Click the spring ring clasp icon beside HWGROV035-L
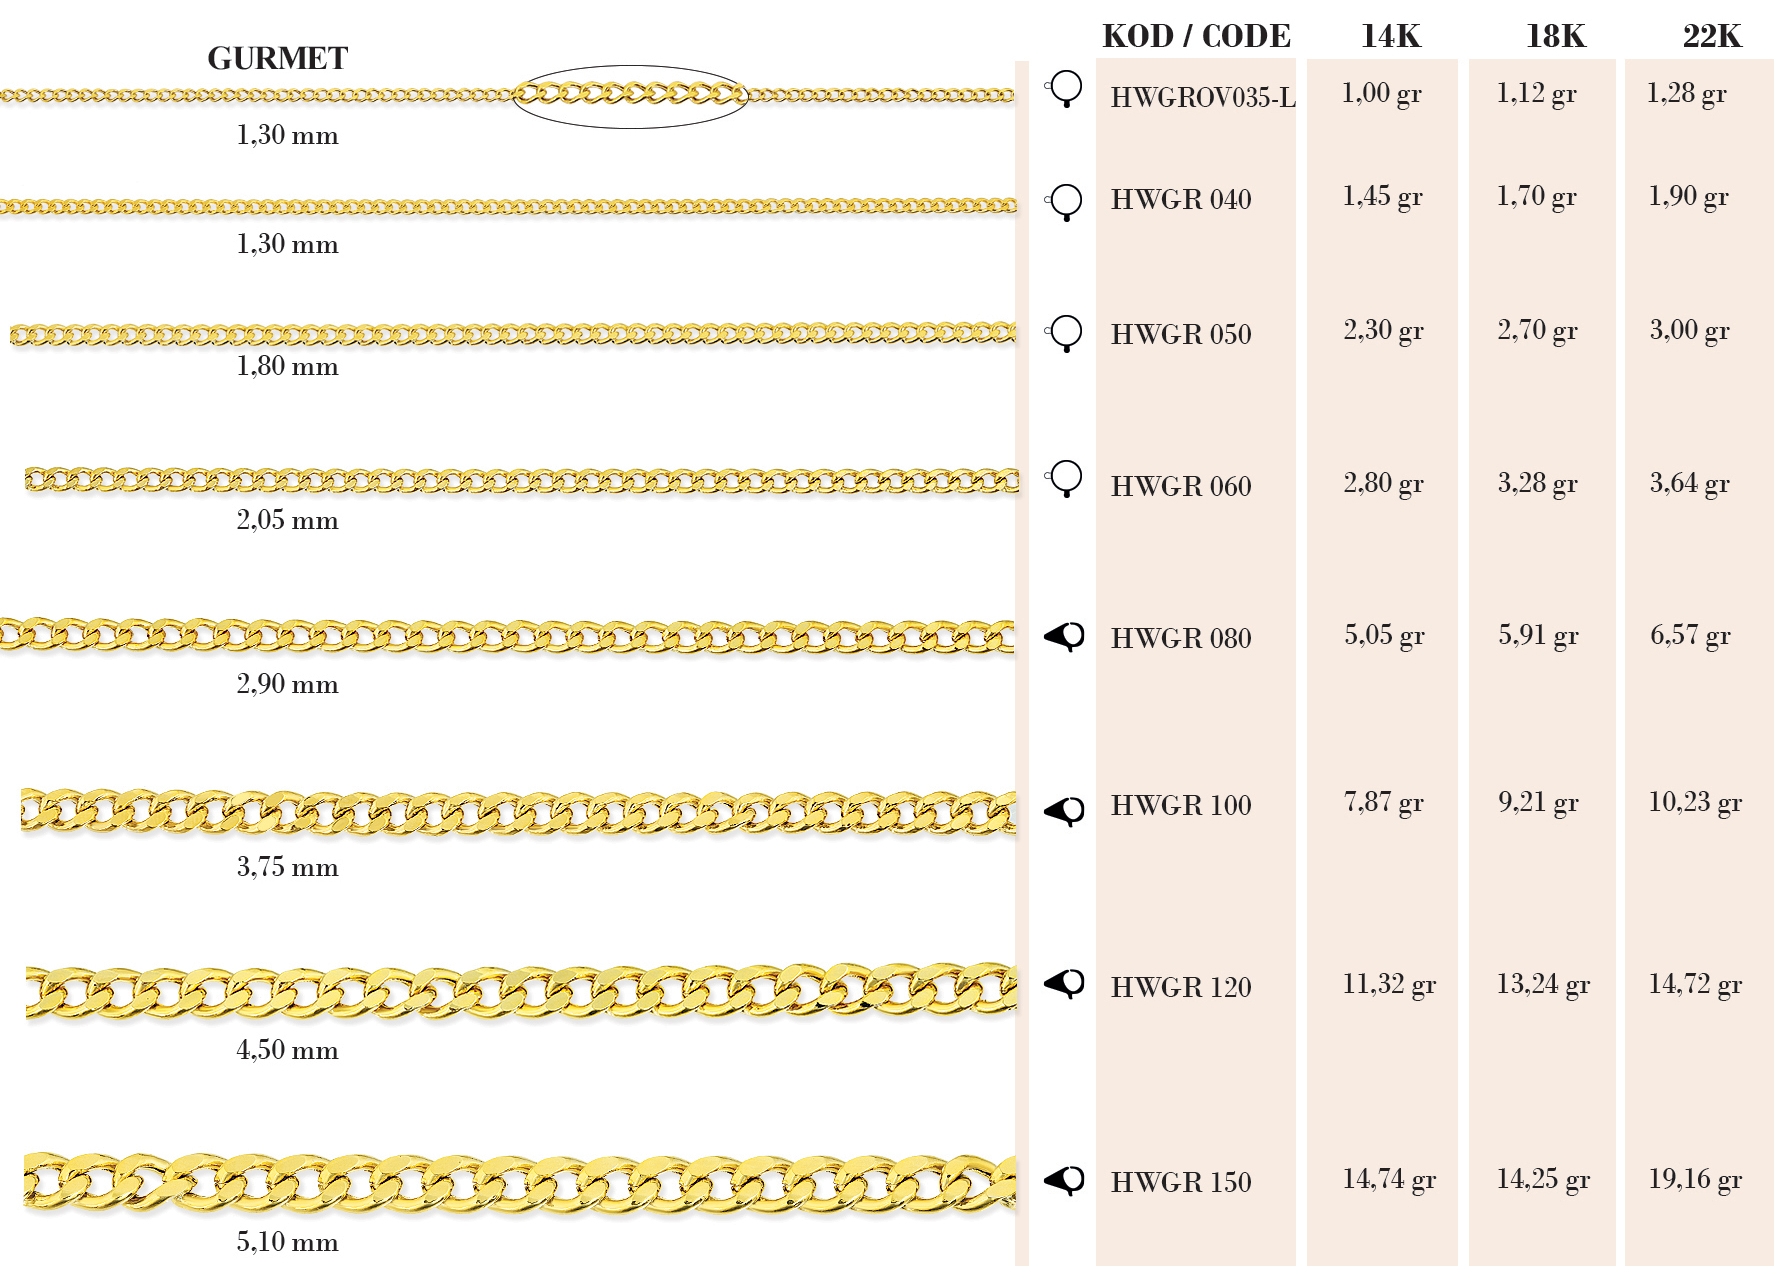The height and width of the screenshot is (1266, 1774). [x=1066, y=88]
